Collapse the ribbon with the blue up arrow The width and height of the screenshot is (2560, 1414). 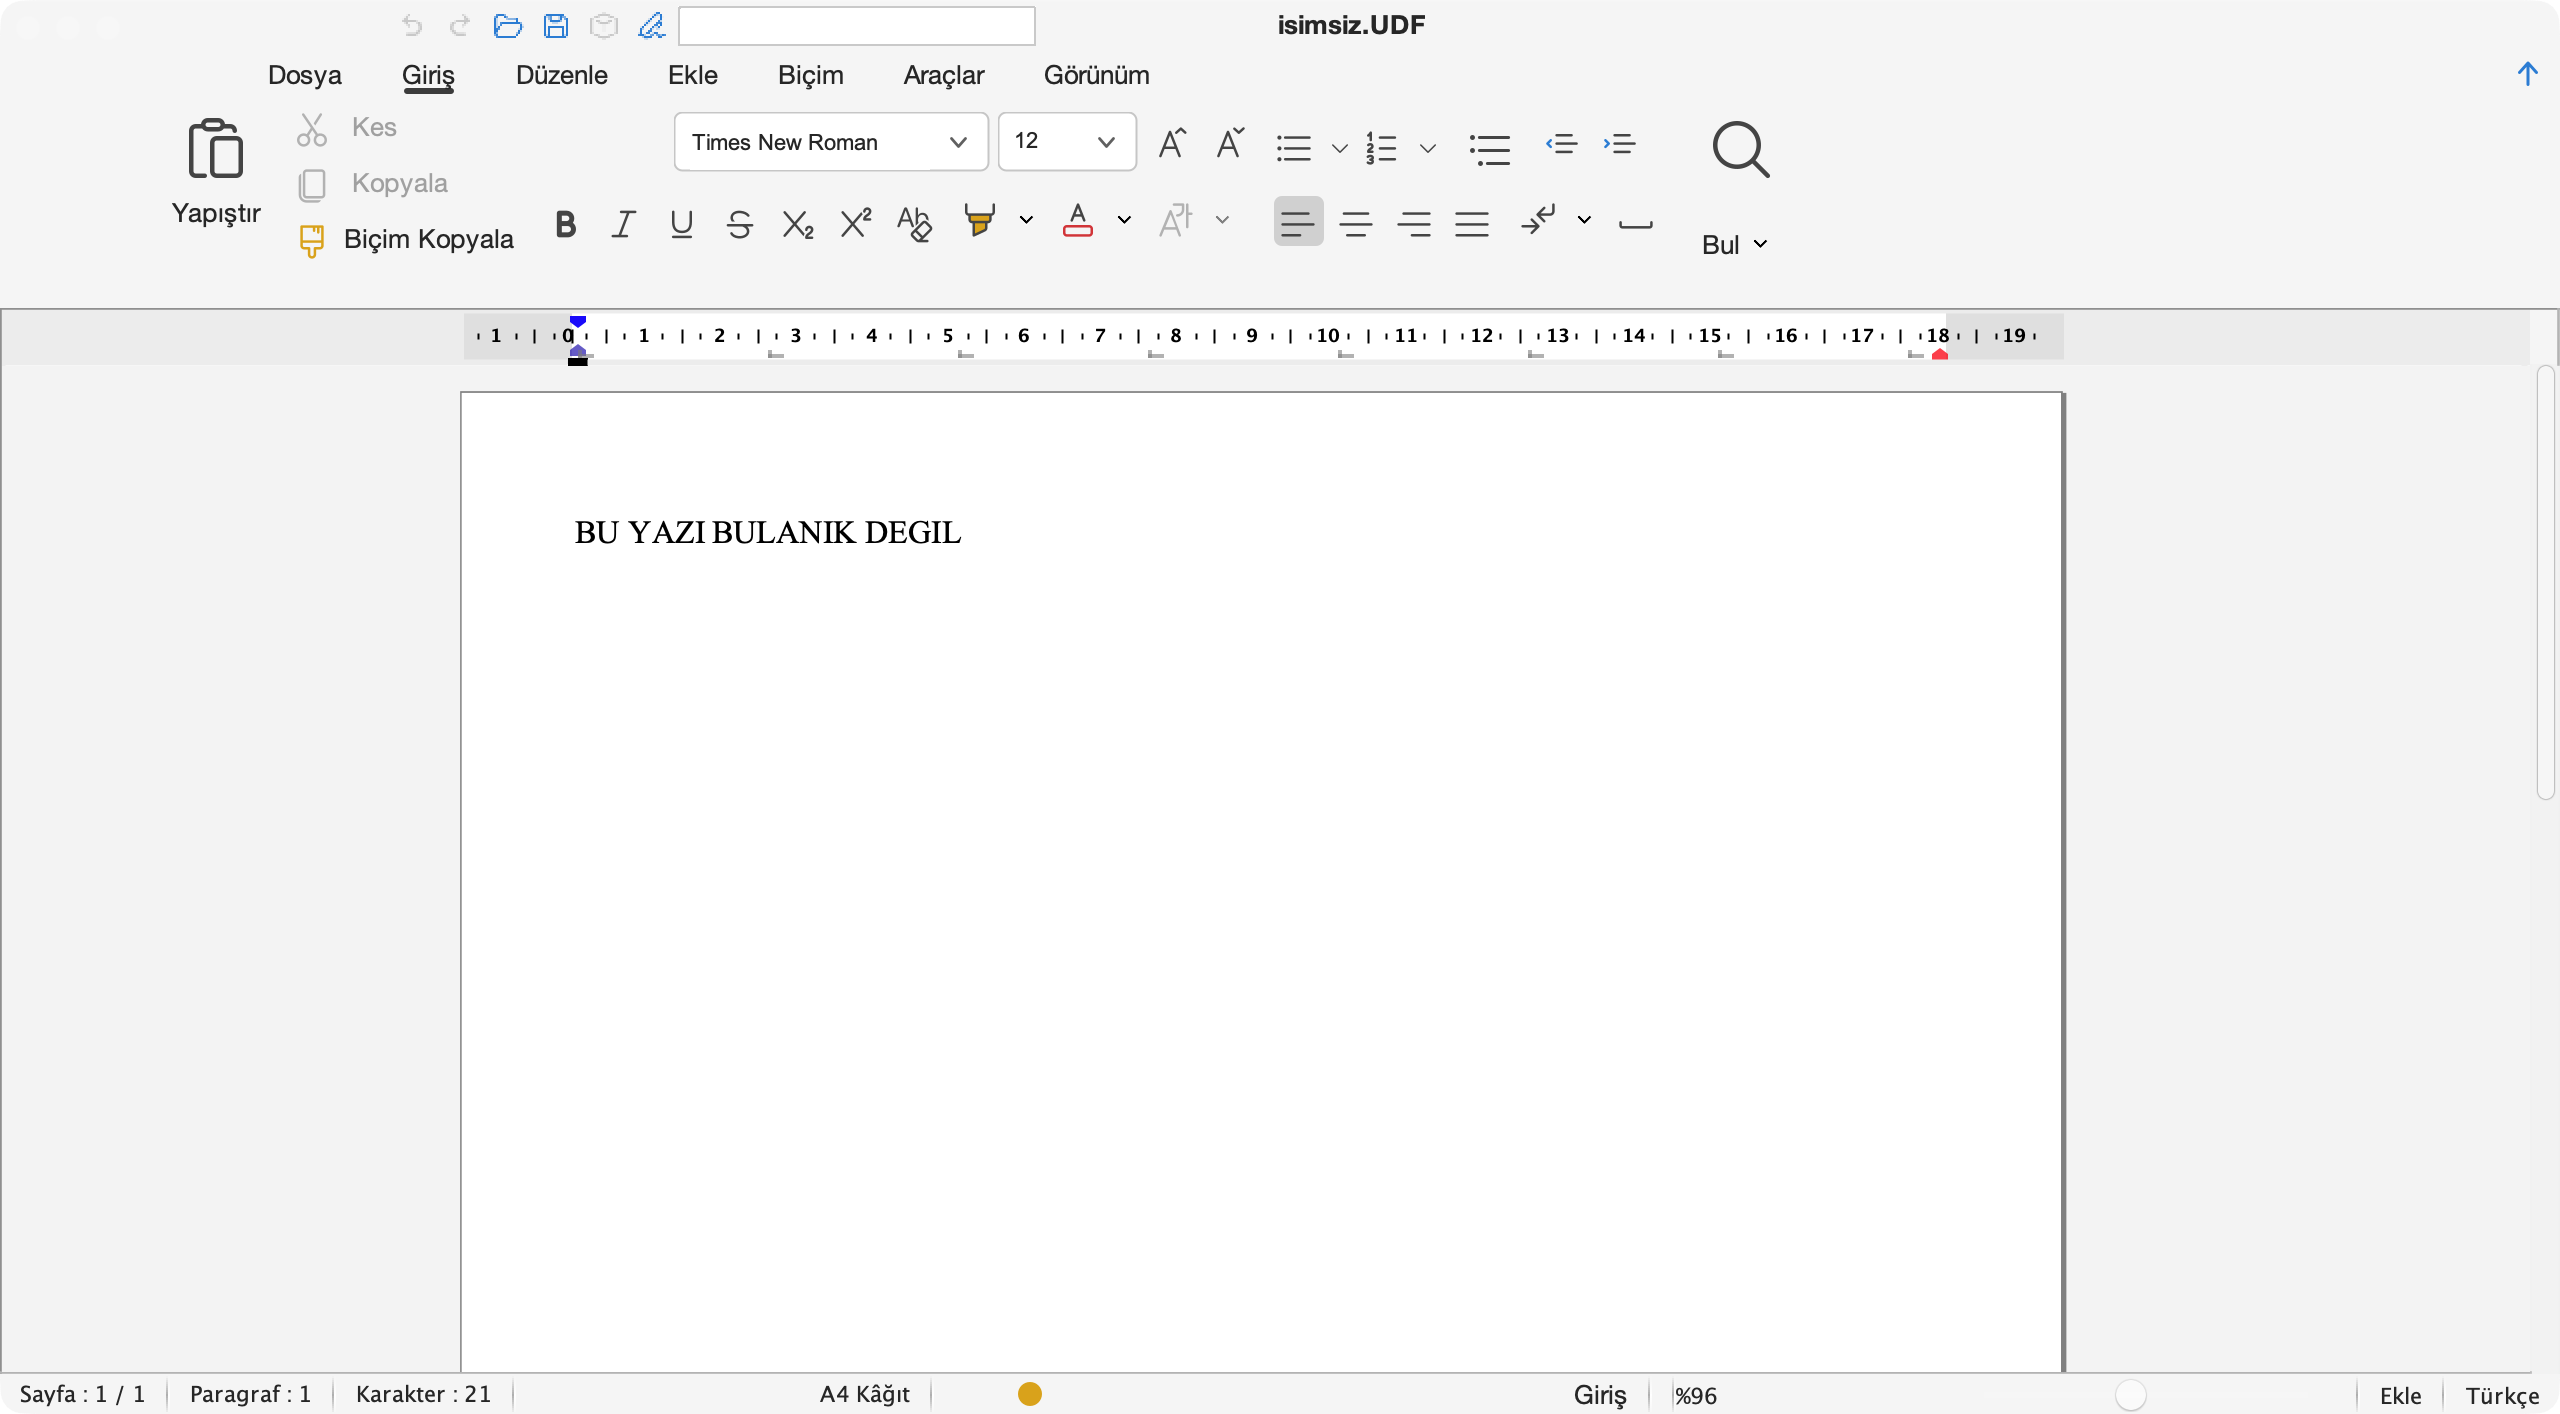click(2528, 73)
